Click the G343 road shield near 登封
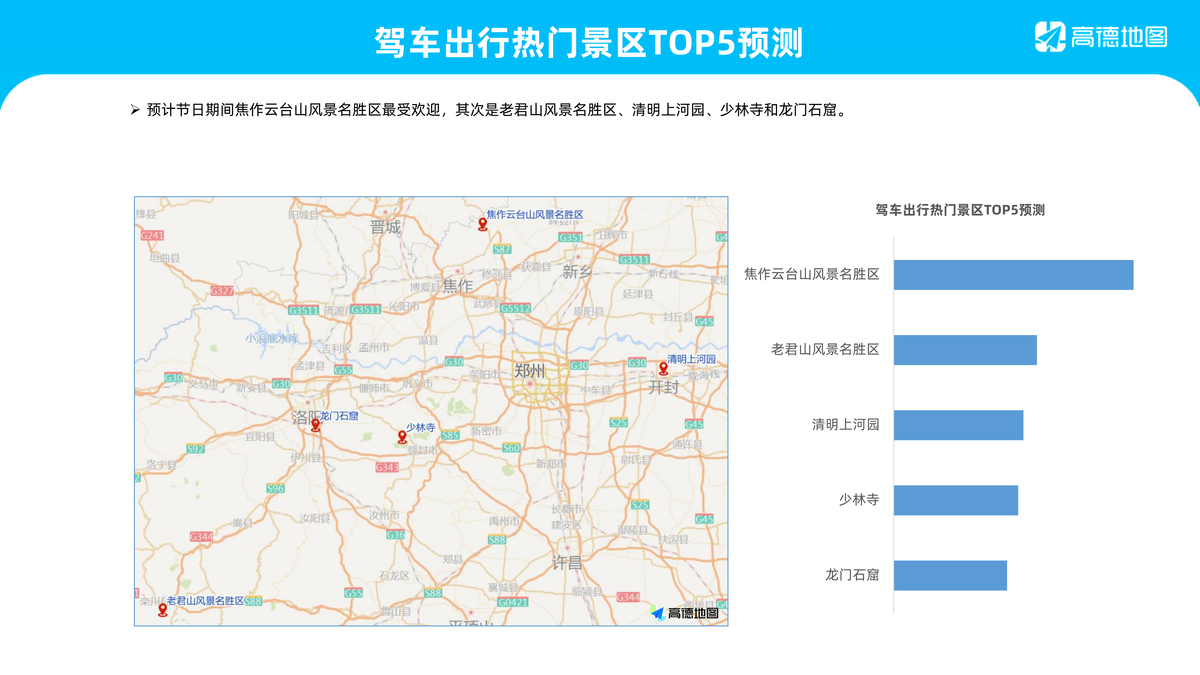The image size is (1200, 675). 387,467
